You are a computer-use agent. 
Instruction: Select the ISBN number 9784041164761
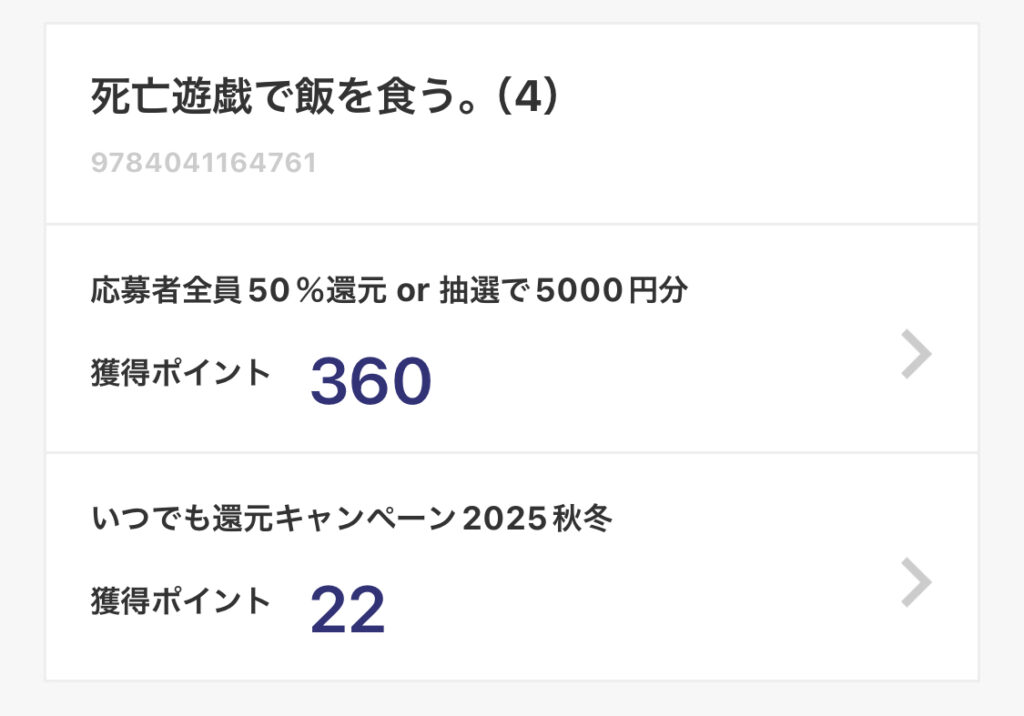(x=203, y=163)
